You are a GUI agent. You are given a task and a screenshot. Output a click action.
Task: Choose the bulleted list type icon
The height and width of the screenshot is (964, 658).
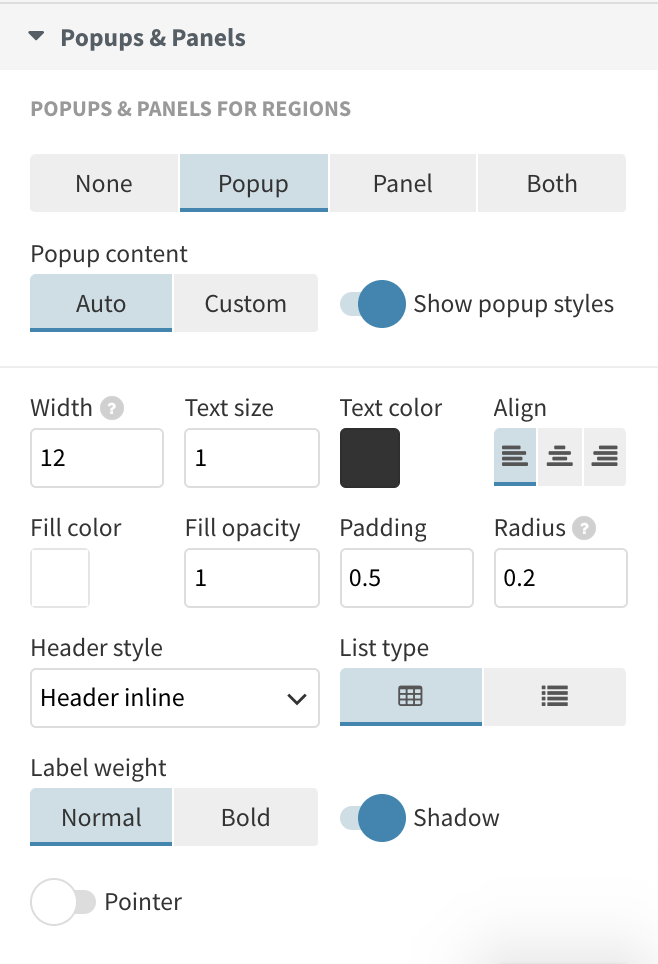(554, 696)
